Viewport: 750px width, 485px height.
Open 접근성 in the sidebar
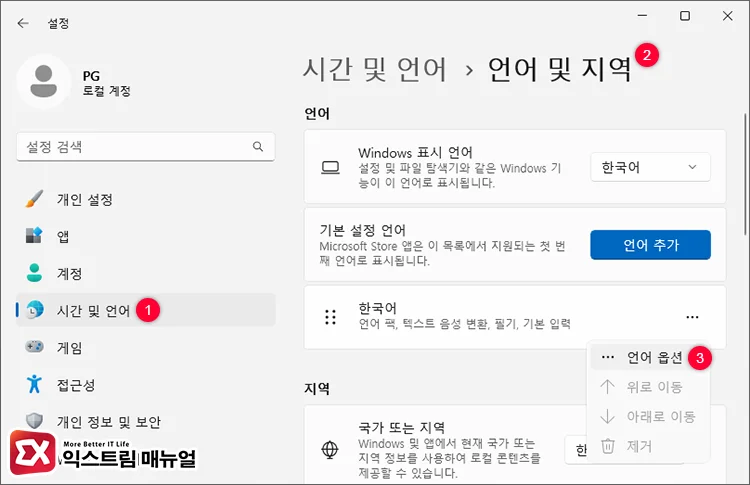146,384
